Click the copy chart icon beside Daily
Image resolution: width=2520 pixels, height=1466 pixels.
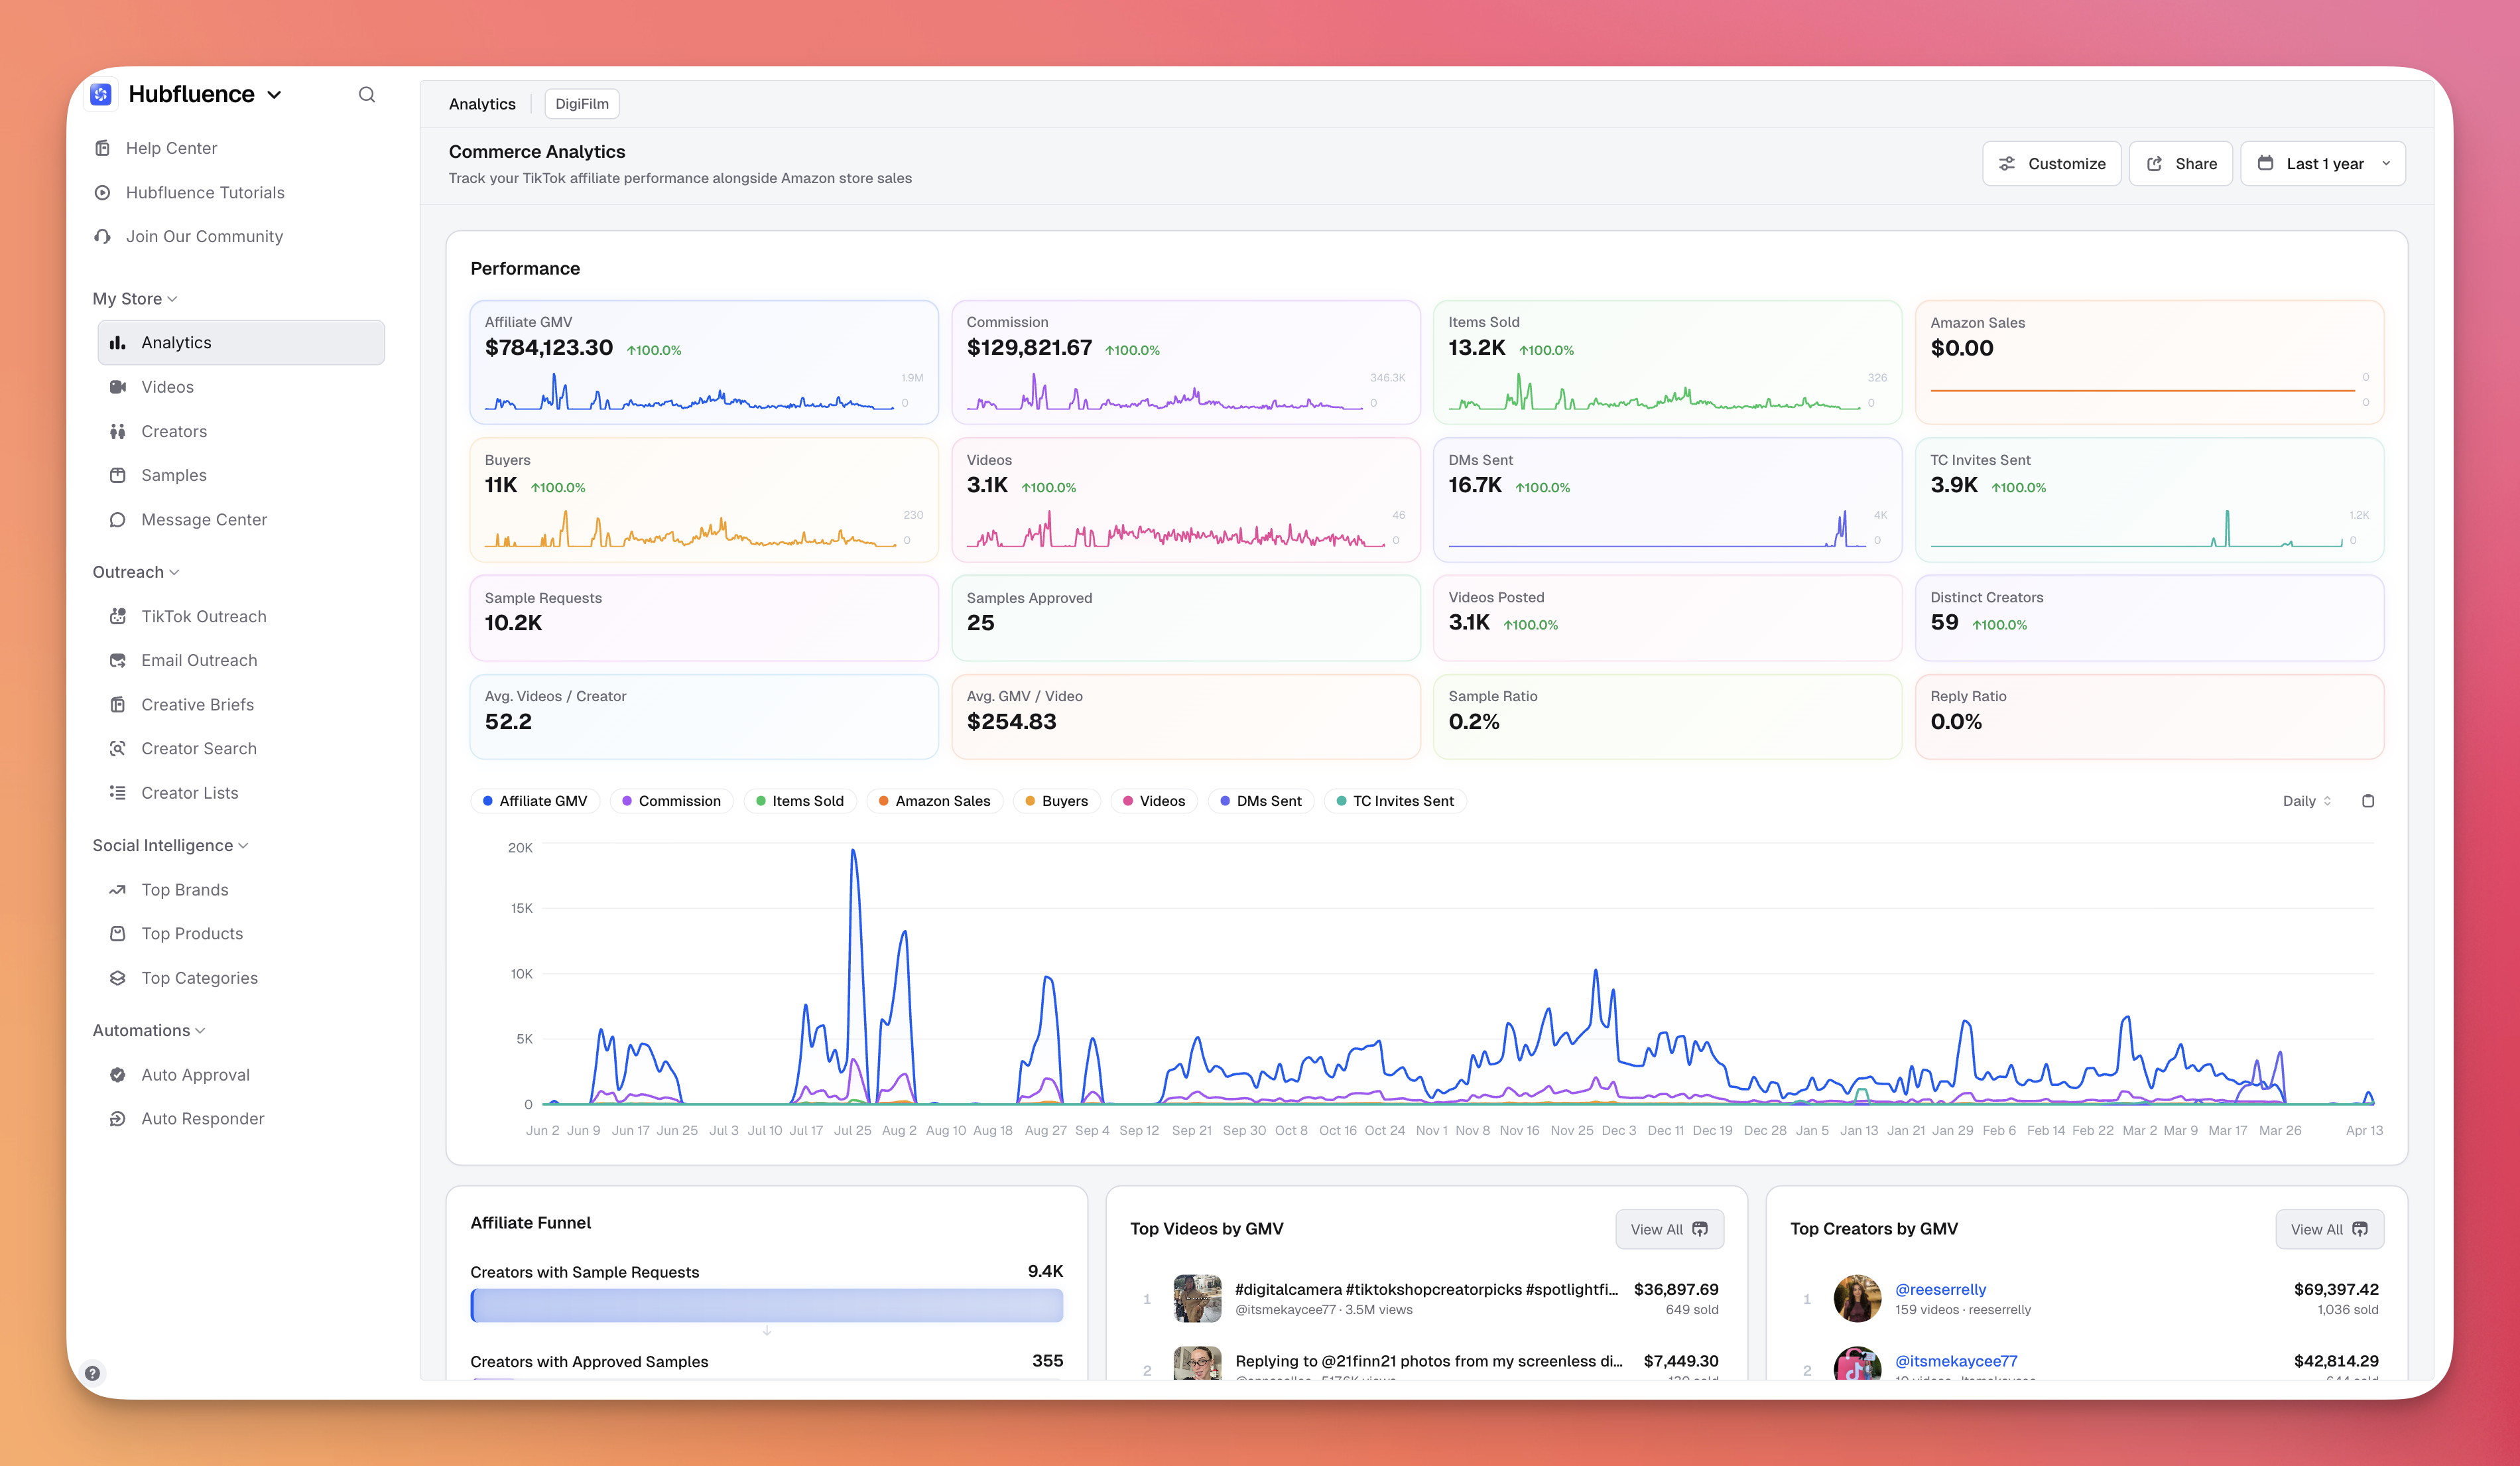pyautogui.click(x=2367, y=801)
